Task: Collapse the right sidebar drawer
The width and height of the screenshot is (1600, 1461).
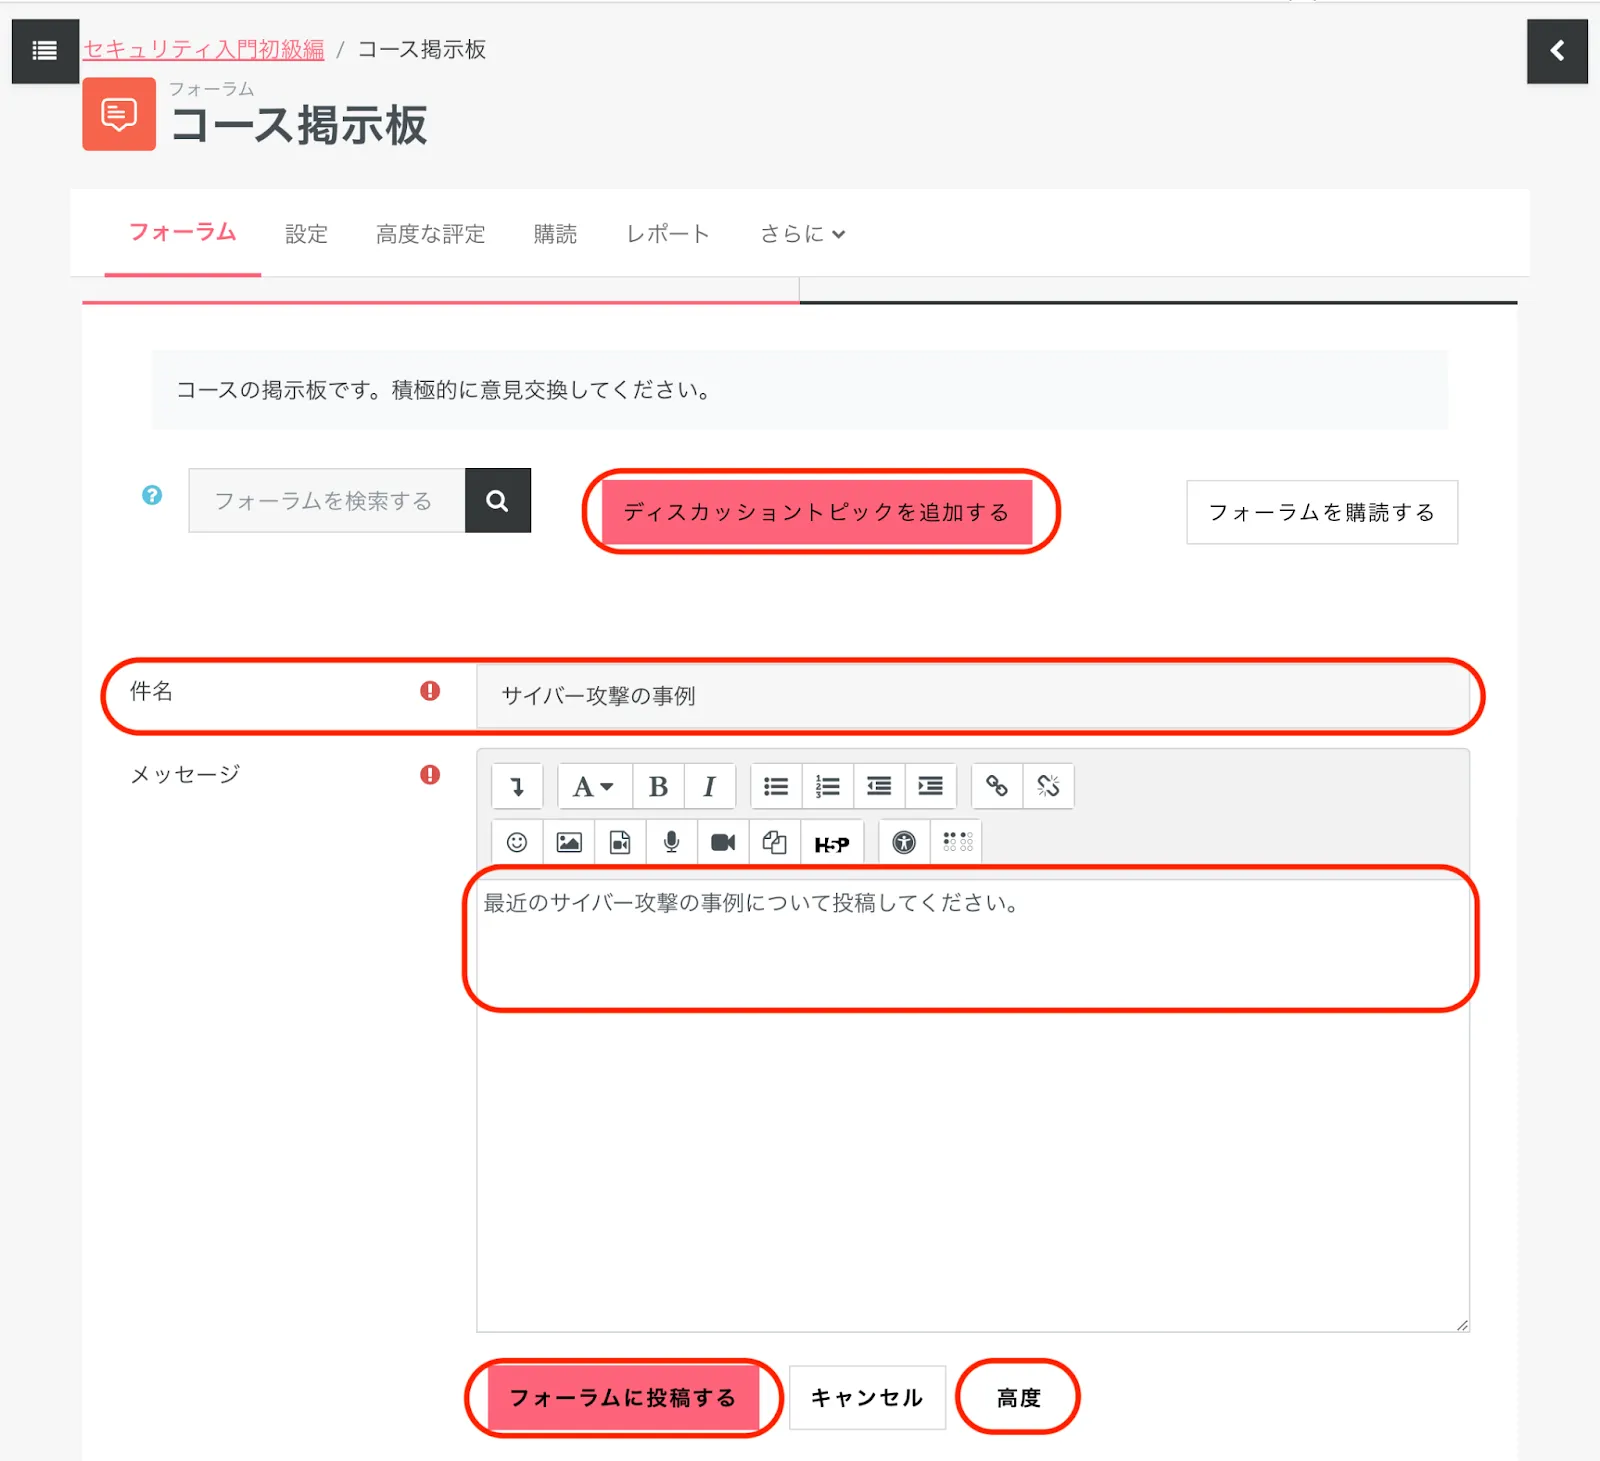Action: (x=1556, y=51)
